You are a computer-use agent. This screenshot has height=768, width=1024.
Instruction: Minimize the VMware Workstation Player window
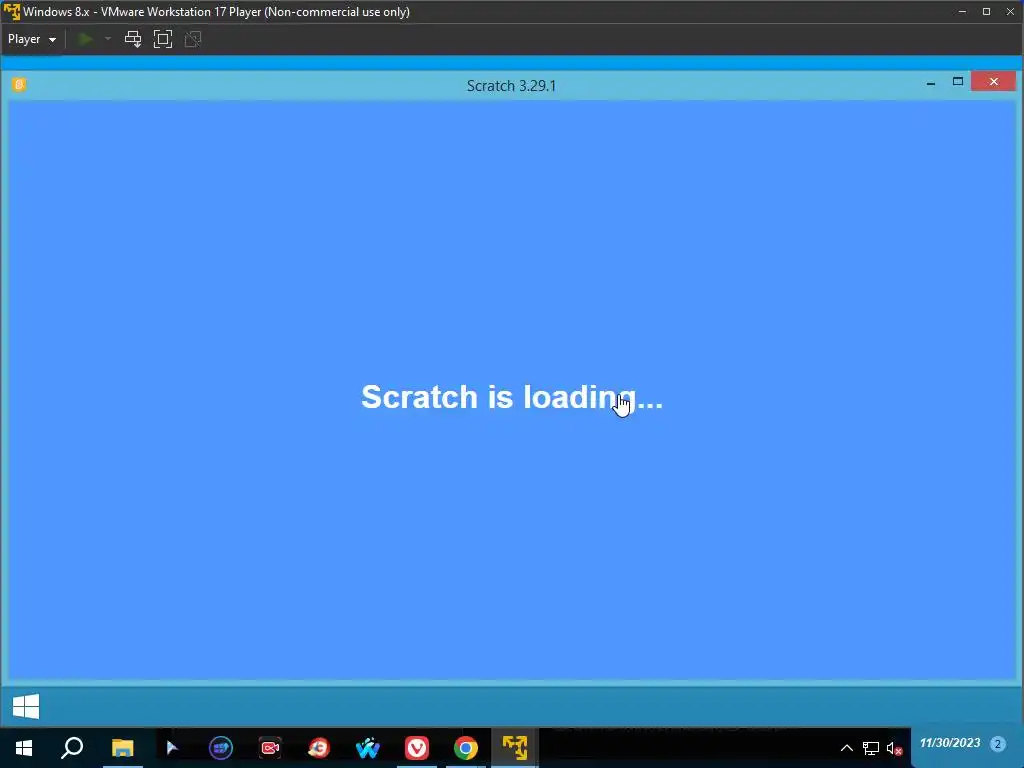click(962, 12)
